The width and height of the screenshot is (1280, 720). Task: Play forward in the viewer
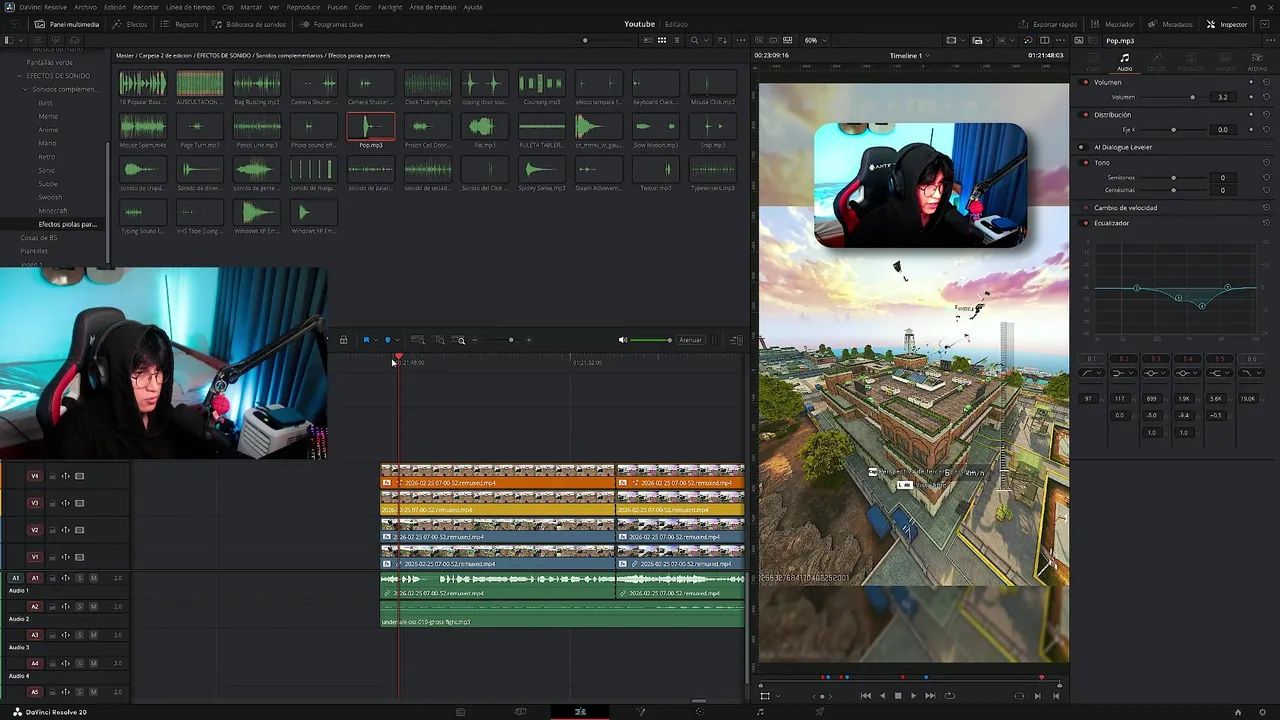point(913,695)
